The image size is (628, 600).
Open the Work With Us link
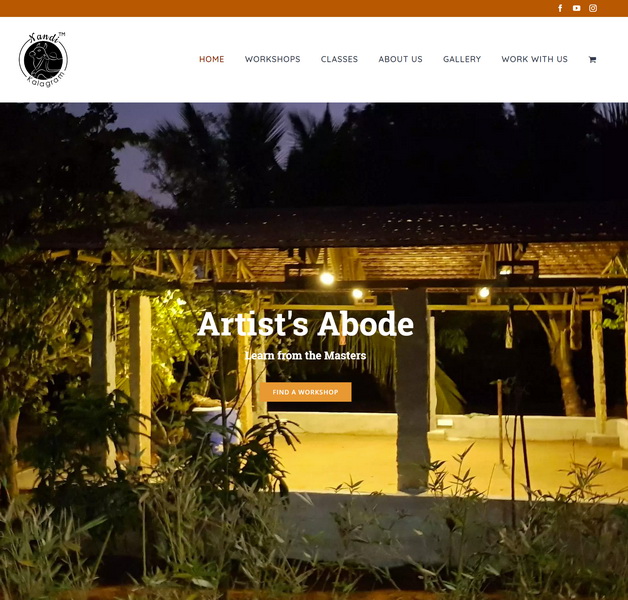(x=534, y=59)
